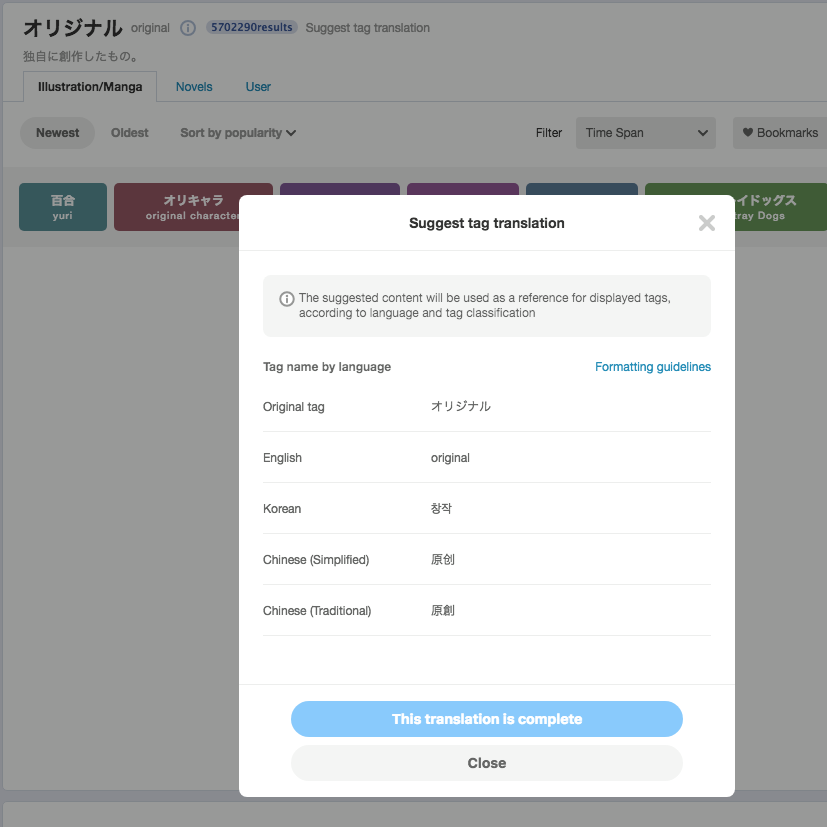Click This translation is complete button
The height and width of the screenshot is (827, 827).
486,719
